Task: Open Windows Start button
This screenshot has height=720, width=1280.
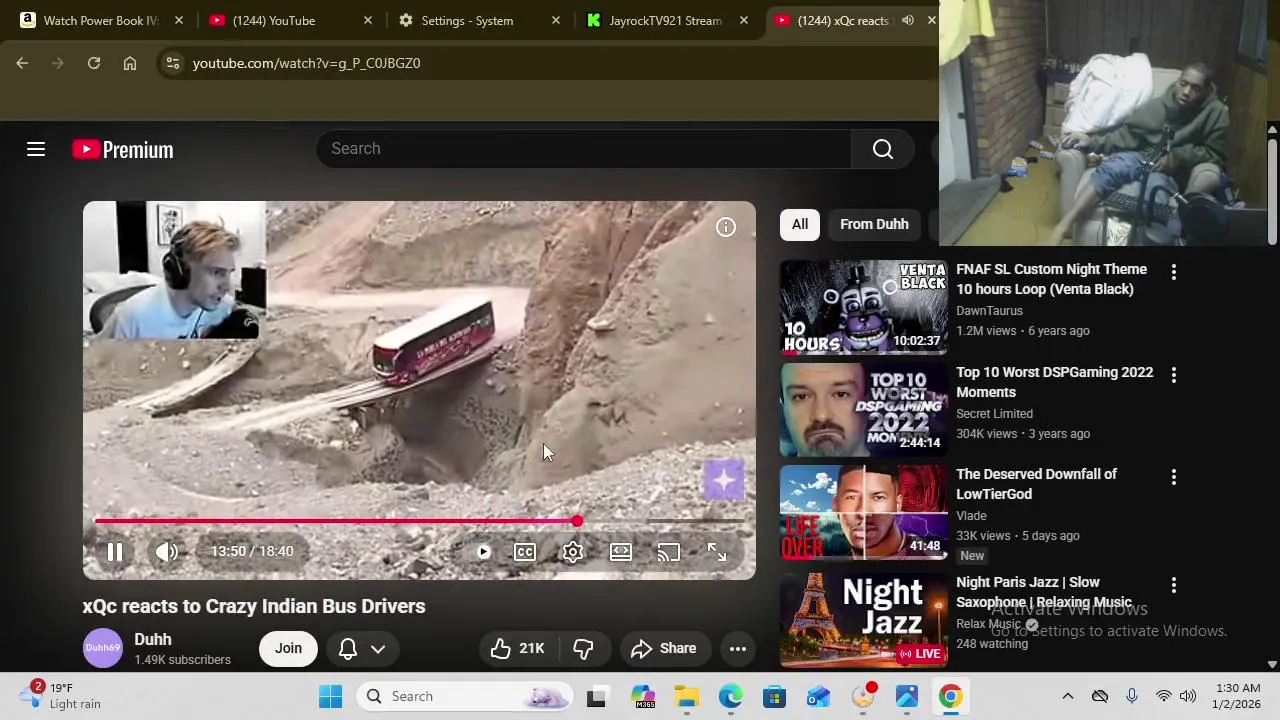Action: 331,696
